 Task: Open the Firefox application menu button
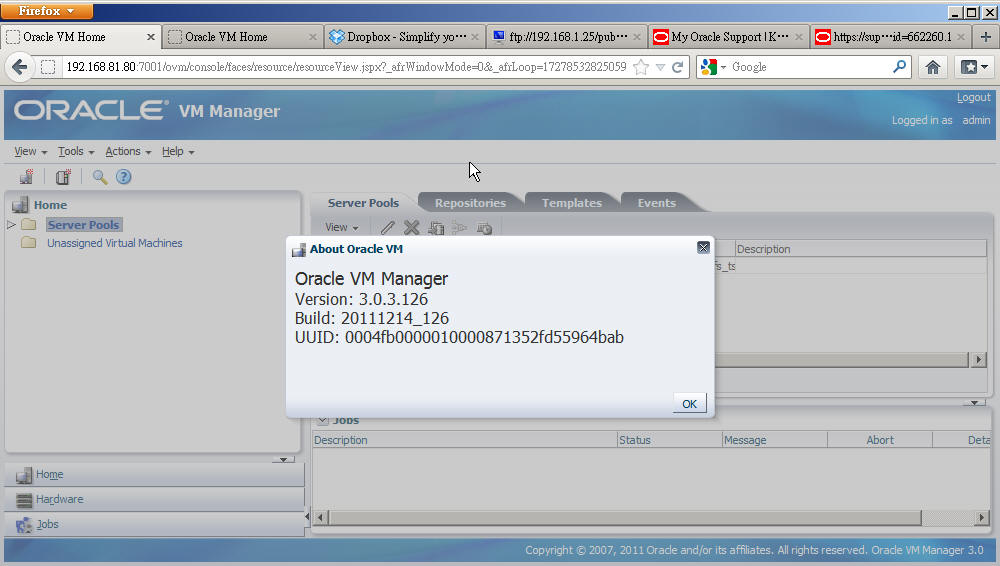coord(47,11)
